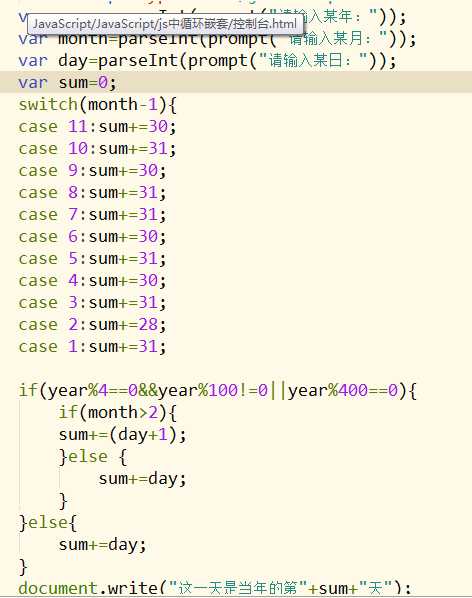The image size is (472, 598).
Task: Click the line 'case 10:sum+=31;'
Action: [x=97, y=149]
